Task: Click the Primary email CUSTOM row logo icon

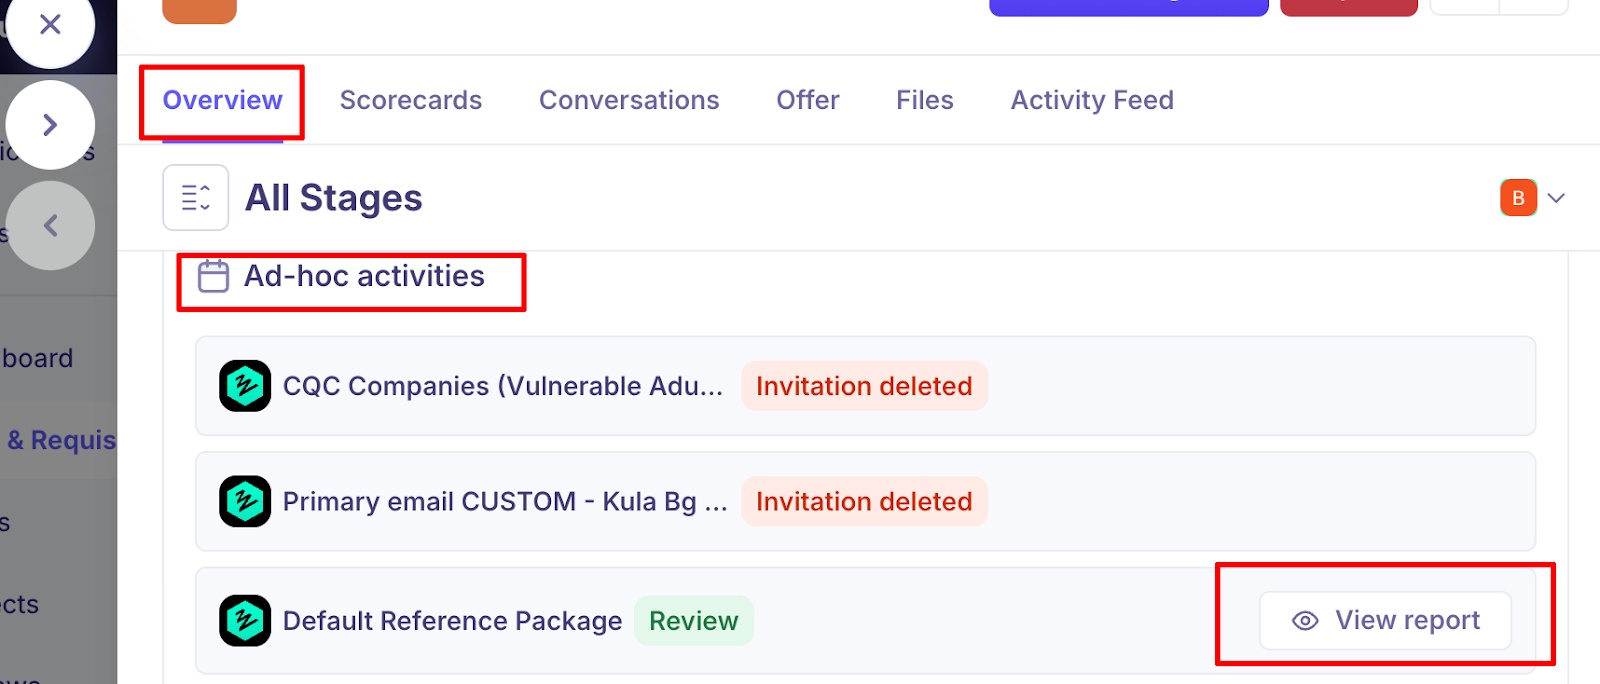Action: point(245,501)
